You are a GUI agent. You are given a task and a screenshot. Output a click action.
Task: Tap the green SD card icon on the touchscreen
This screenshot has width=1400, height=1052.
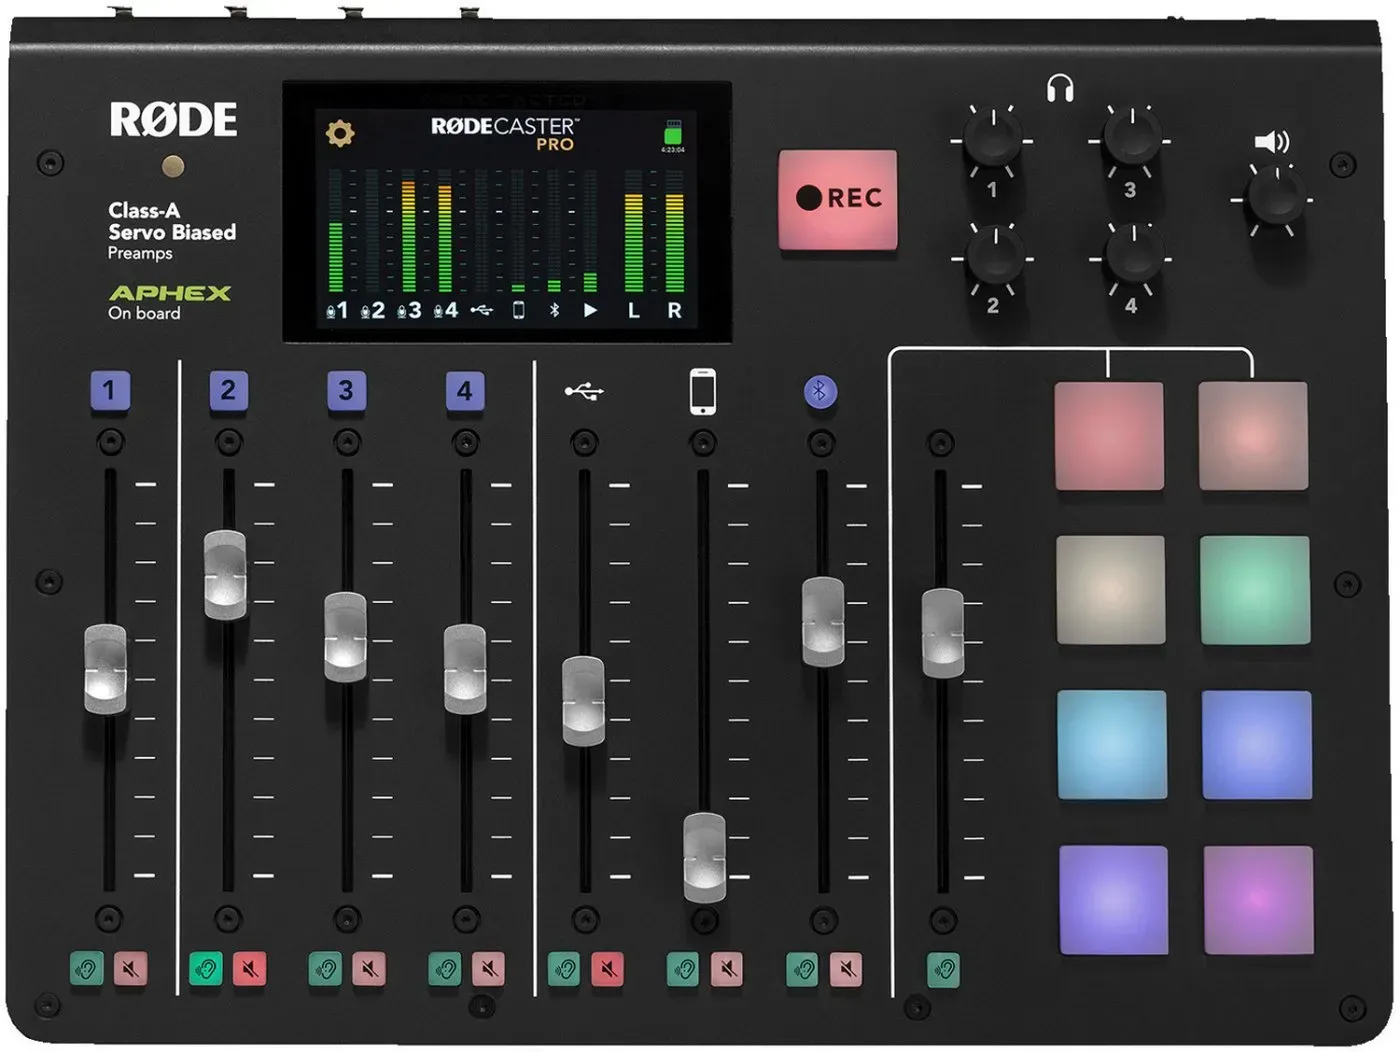[x=673, y=133]
